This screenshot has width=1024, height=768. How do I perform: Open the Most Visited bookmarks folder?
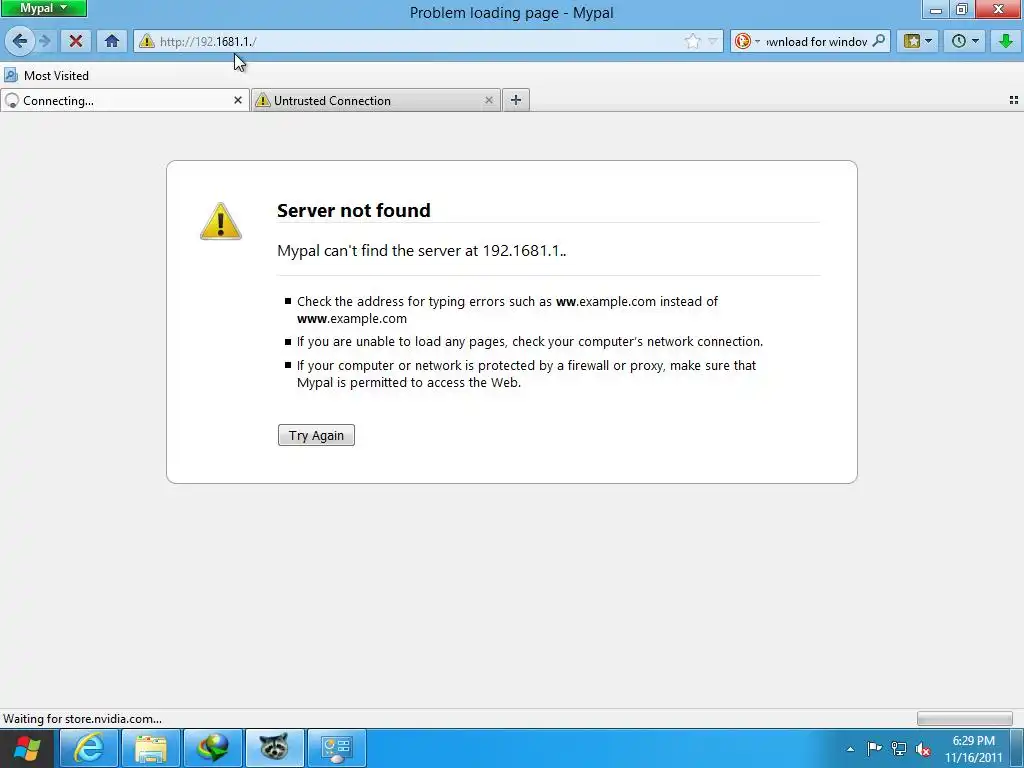pos(46,76)
